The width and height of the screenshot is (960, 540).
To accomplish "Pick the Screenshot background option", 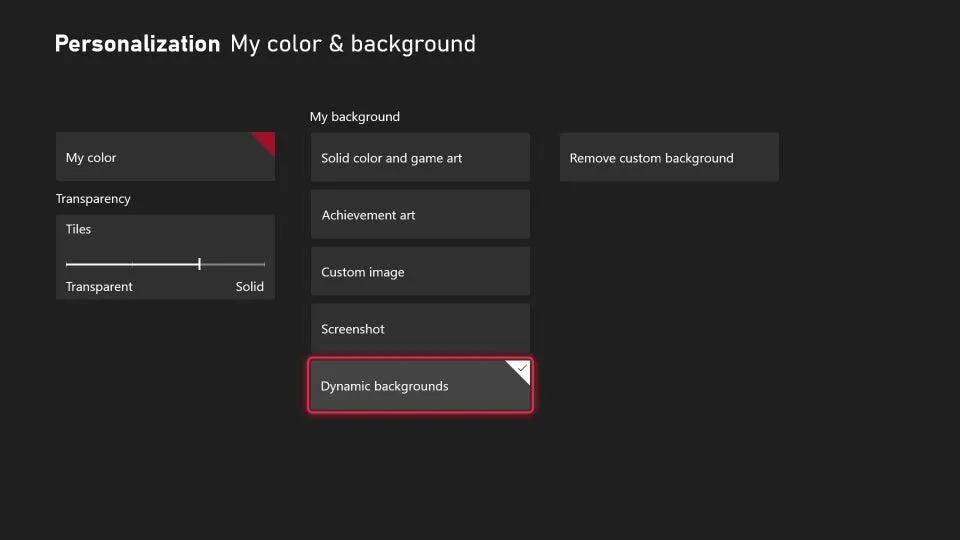I will click(x=420, y=328).
